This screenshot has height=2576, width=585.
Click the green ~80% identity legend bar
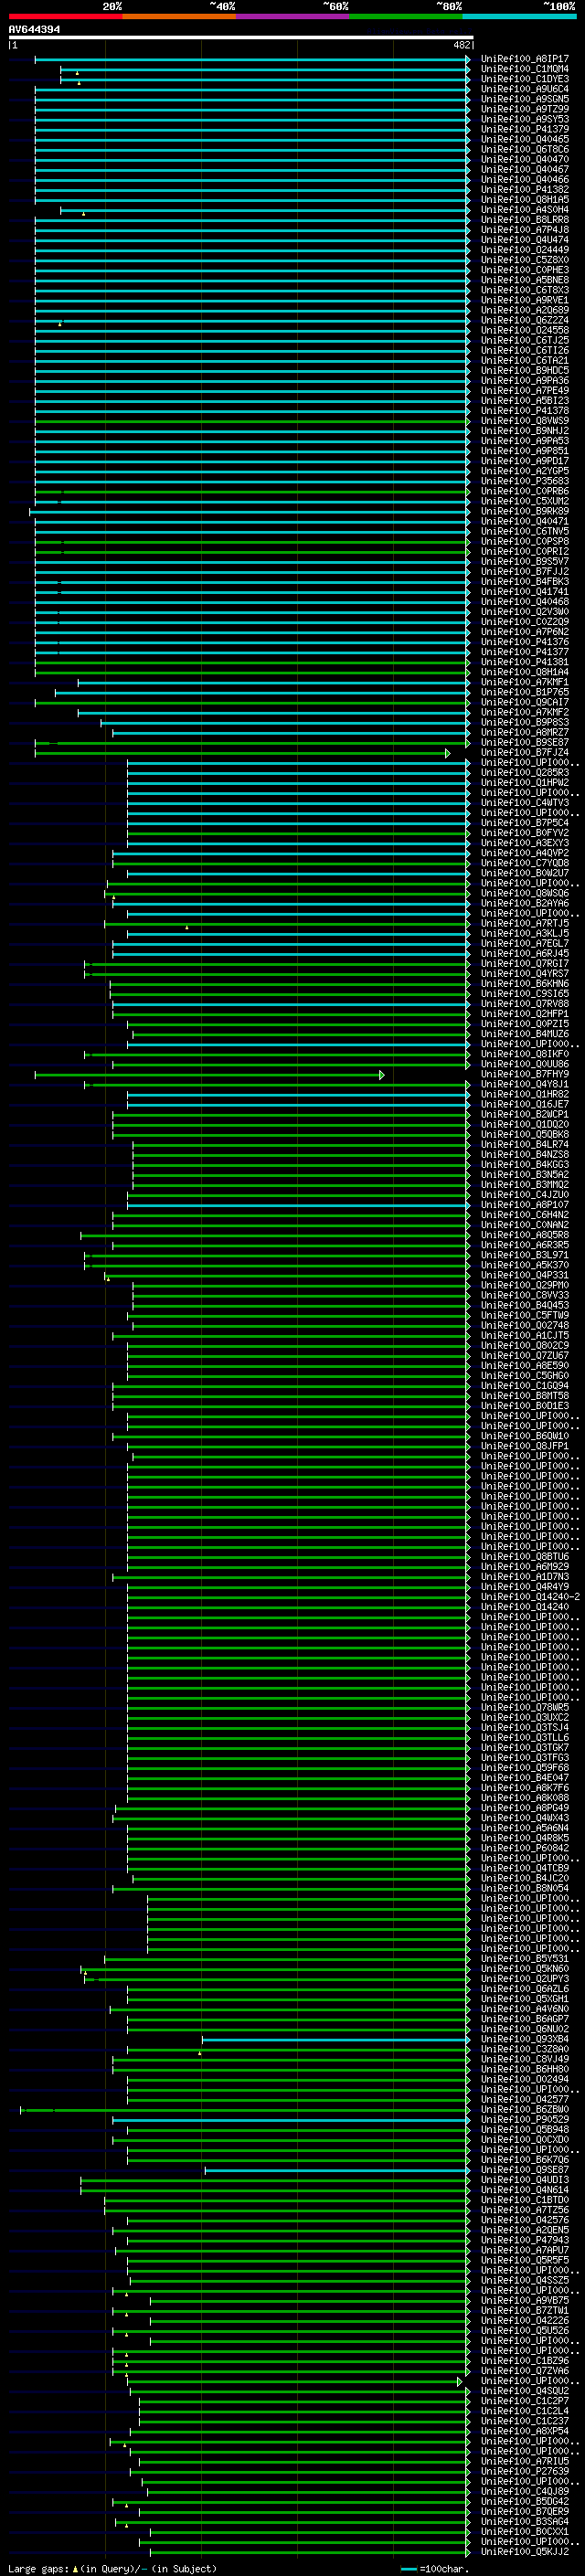(406, 16)
